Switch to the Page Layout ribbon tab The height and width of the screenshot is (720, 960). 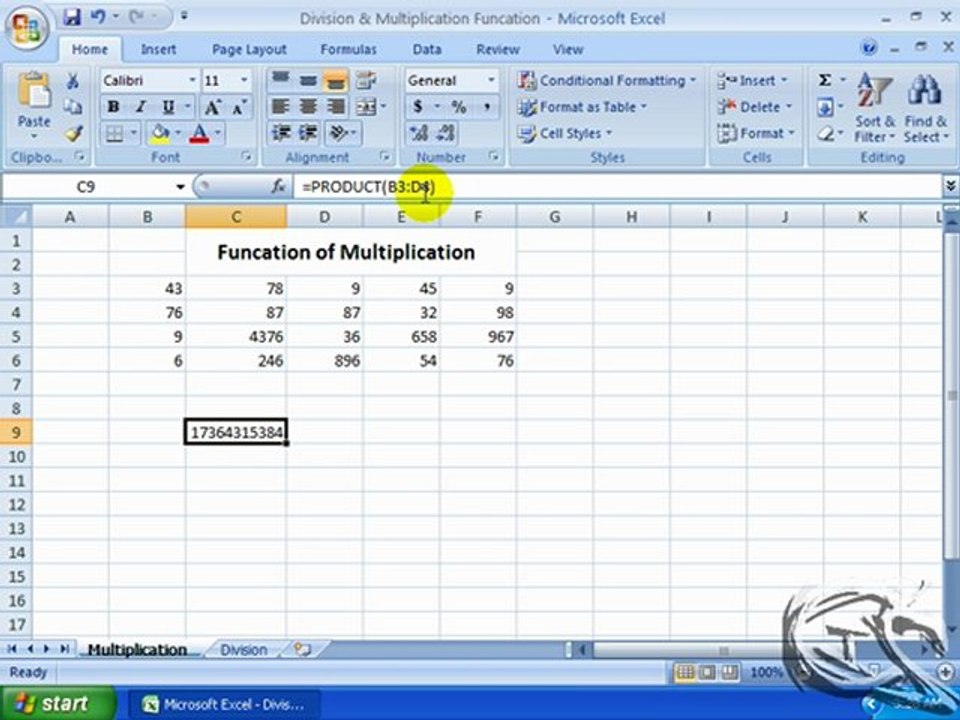click(x=249, y=50)
